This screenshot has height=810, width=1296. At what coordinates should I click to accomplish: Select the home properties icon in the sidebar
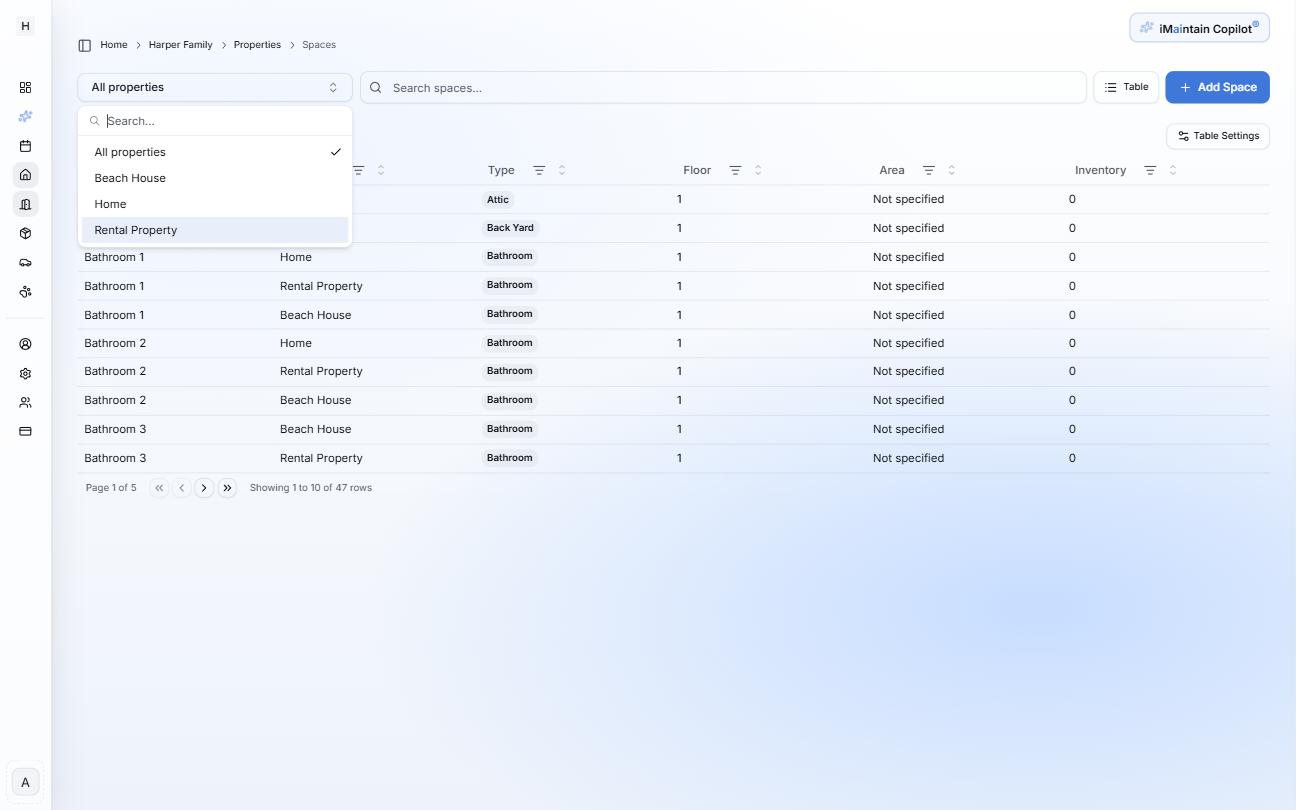25,174
